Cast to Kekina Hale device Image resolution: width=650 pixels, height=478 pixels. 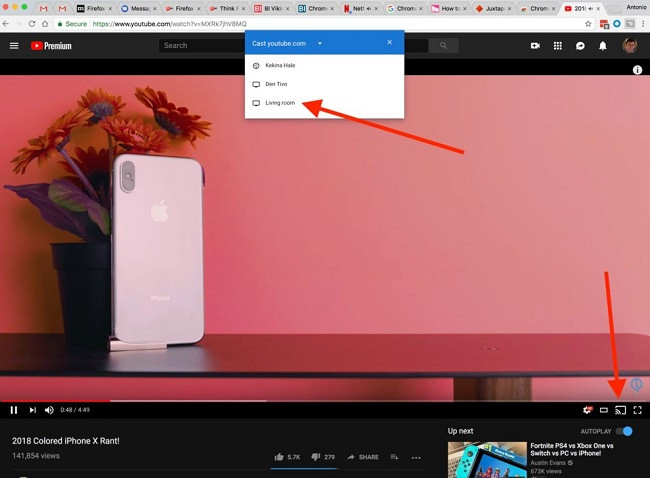[280, 65]
